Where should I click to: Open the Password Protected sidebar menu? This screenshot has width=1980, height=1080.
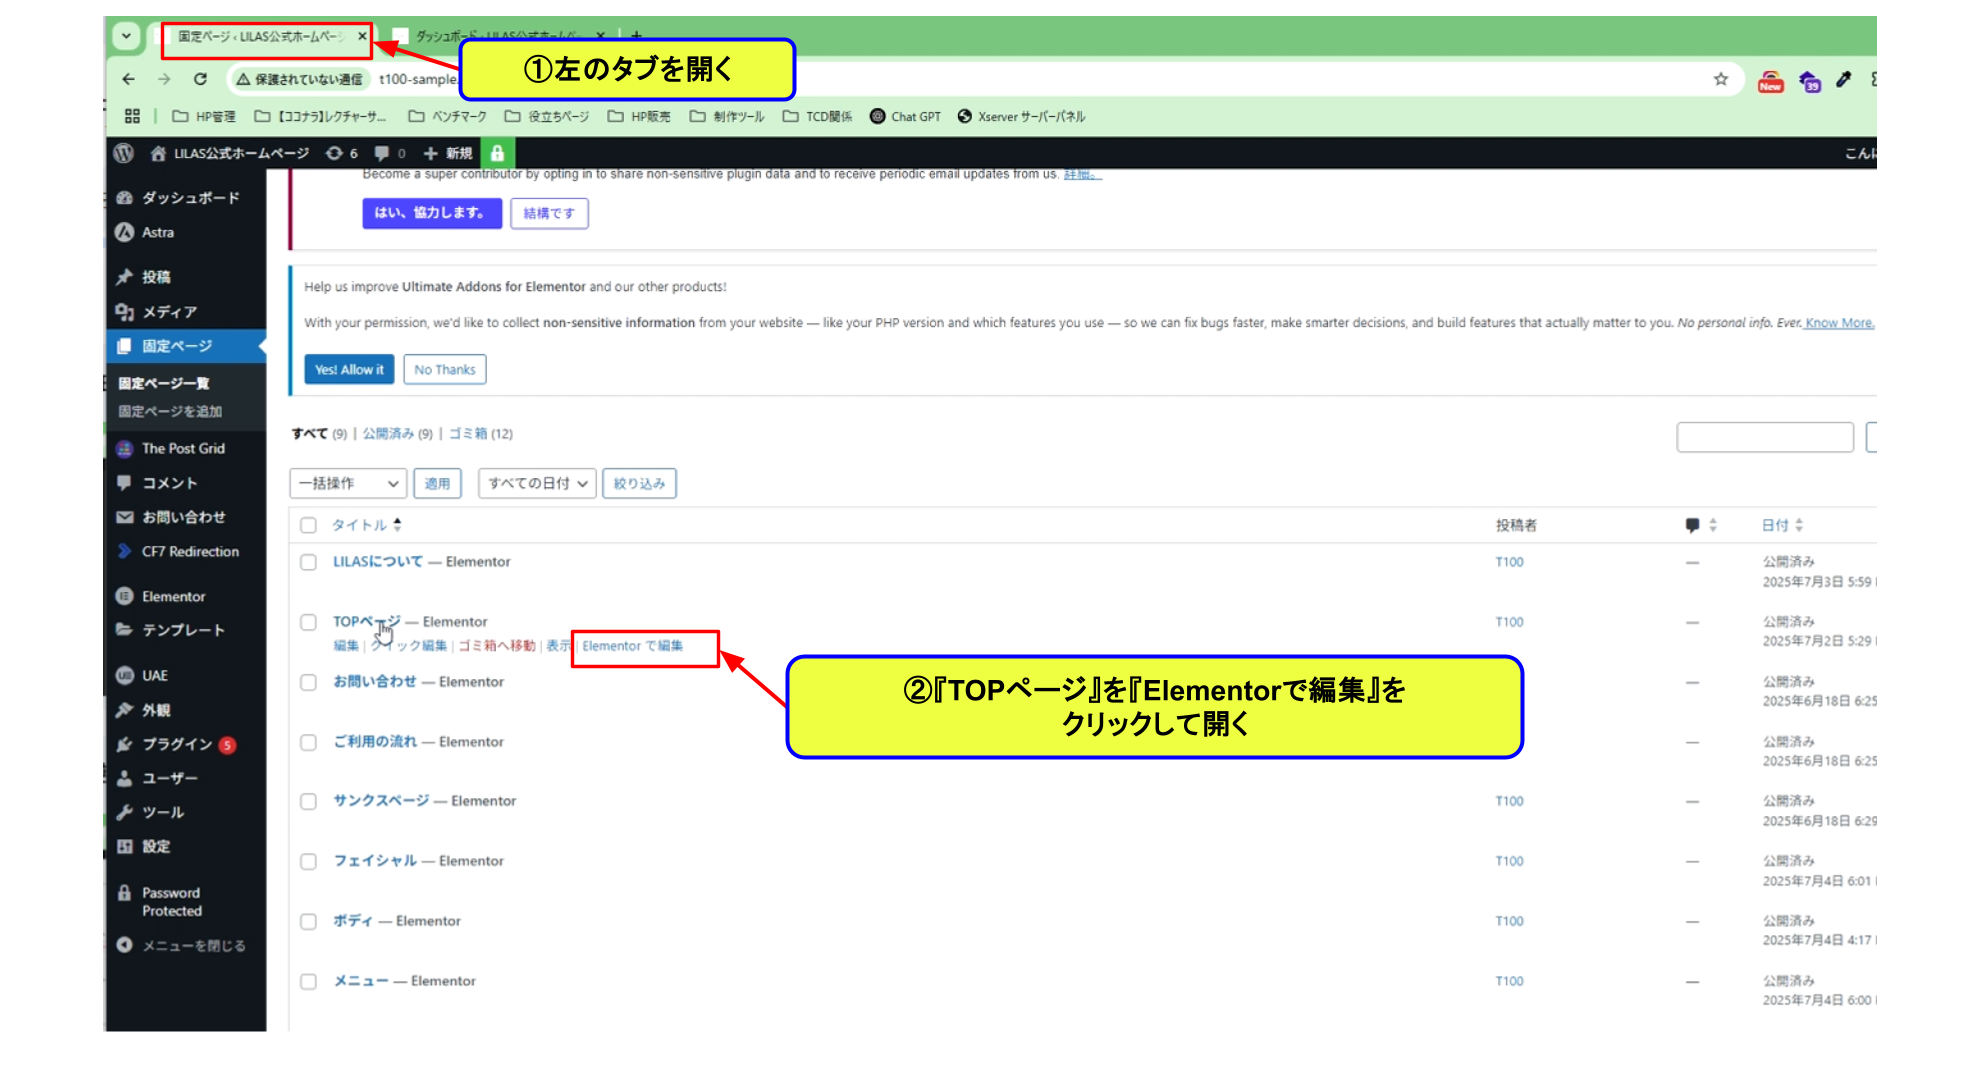pos(186,901)
